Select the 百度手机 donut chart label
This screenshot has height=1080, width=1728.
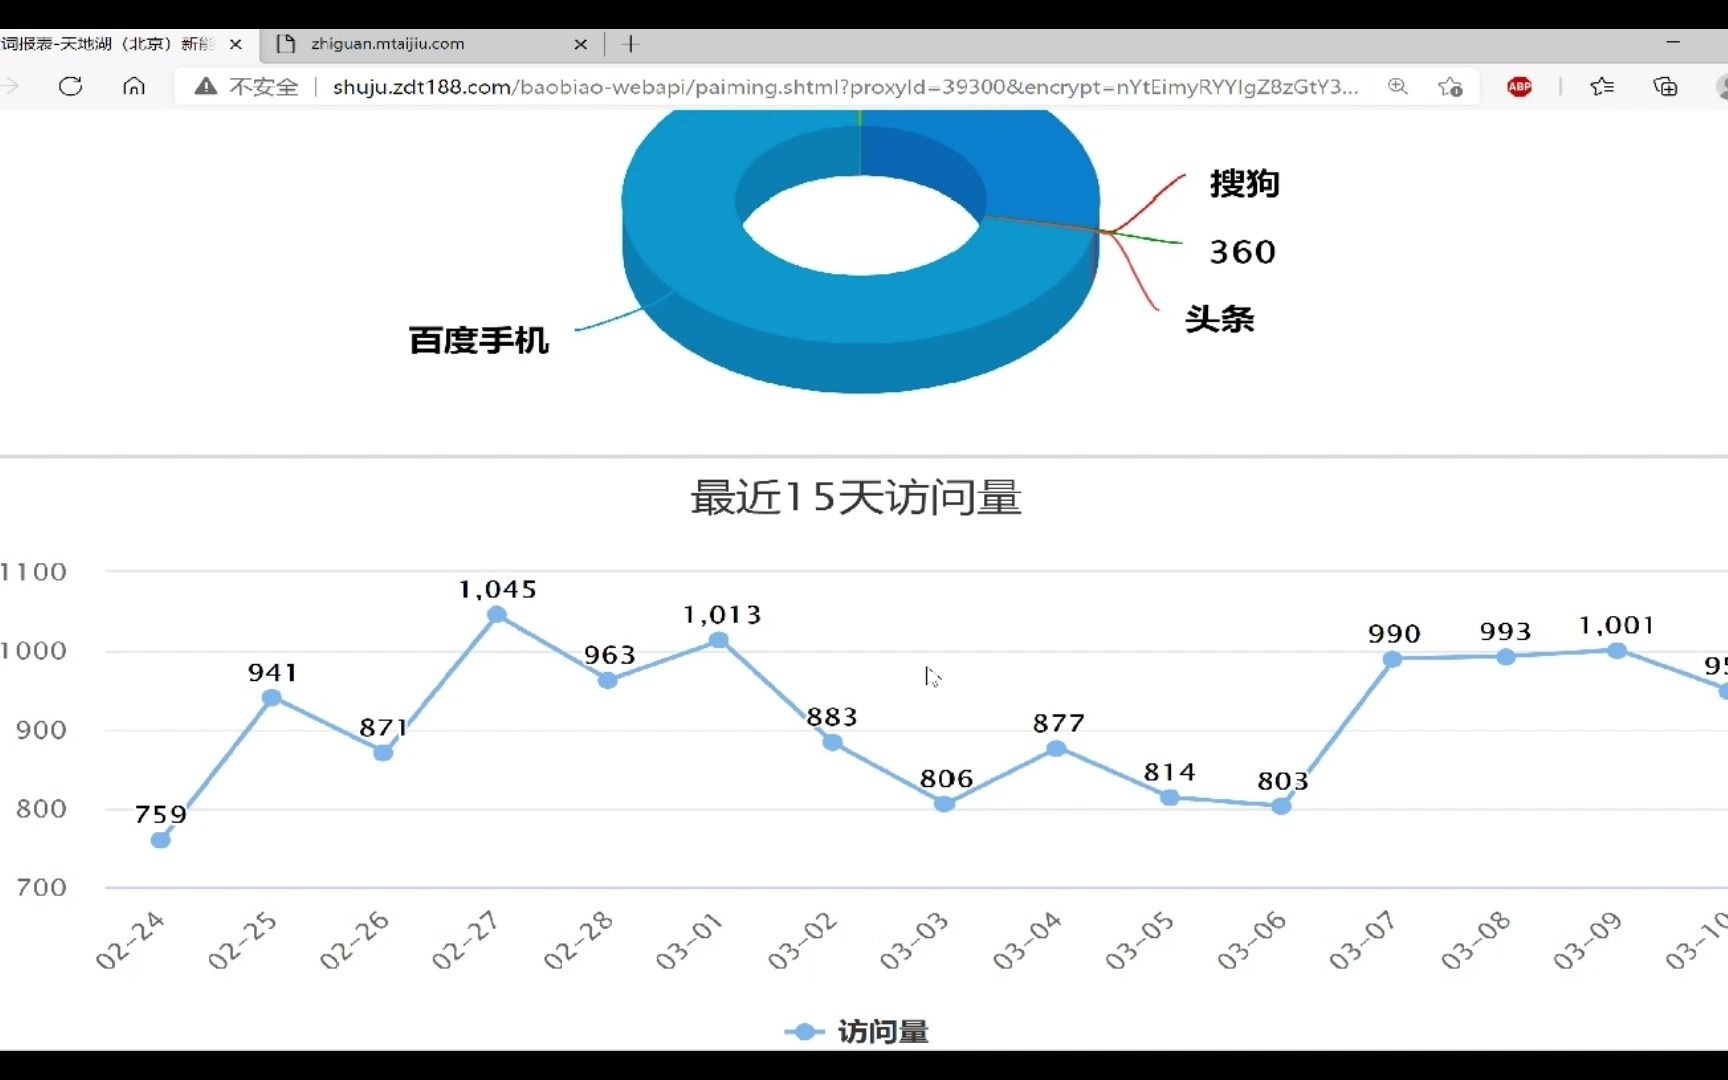pyautogui.click(x=479, y=341)
